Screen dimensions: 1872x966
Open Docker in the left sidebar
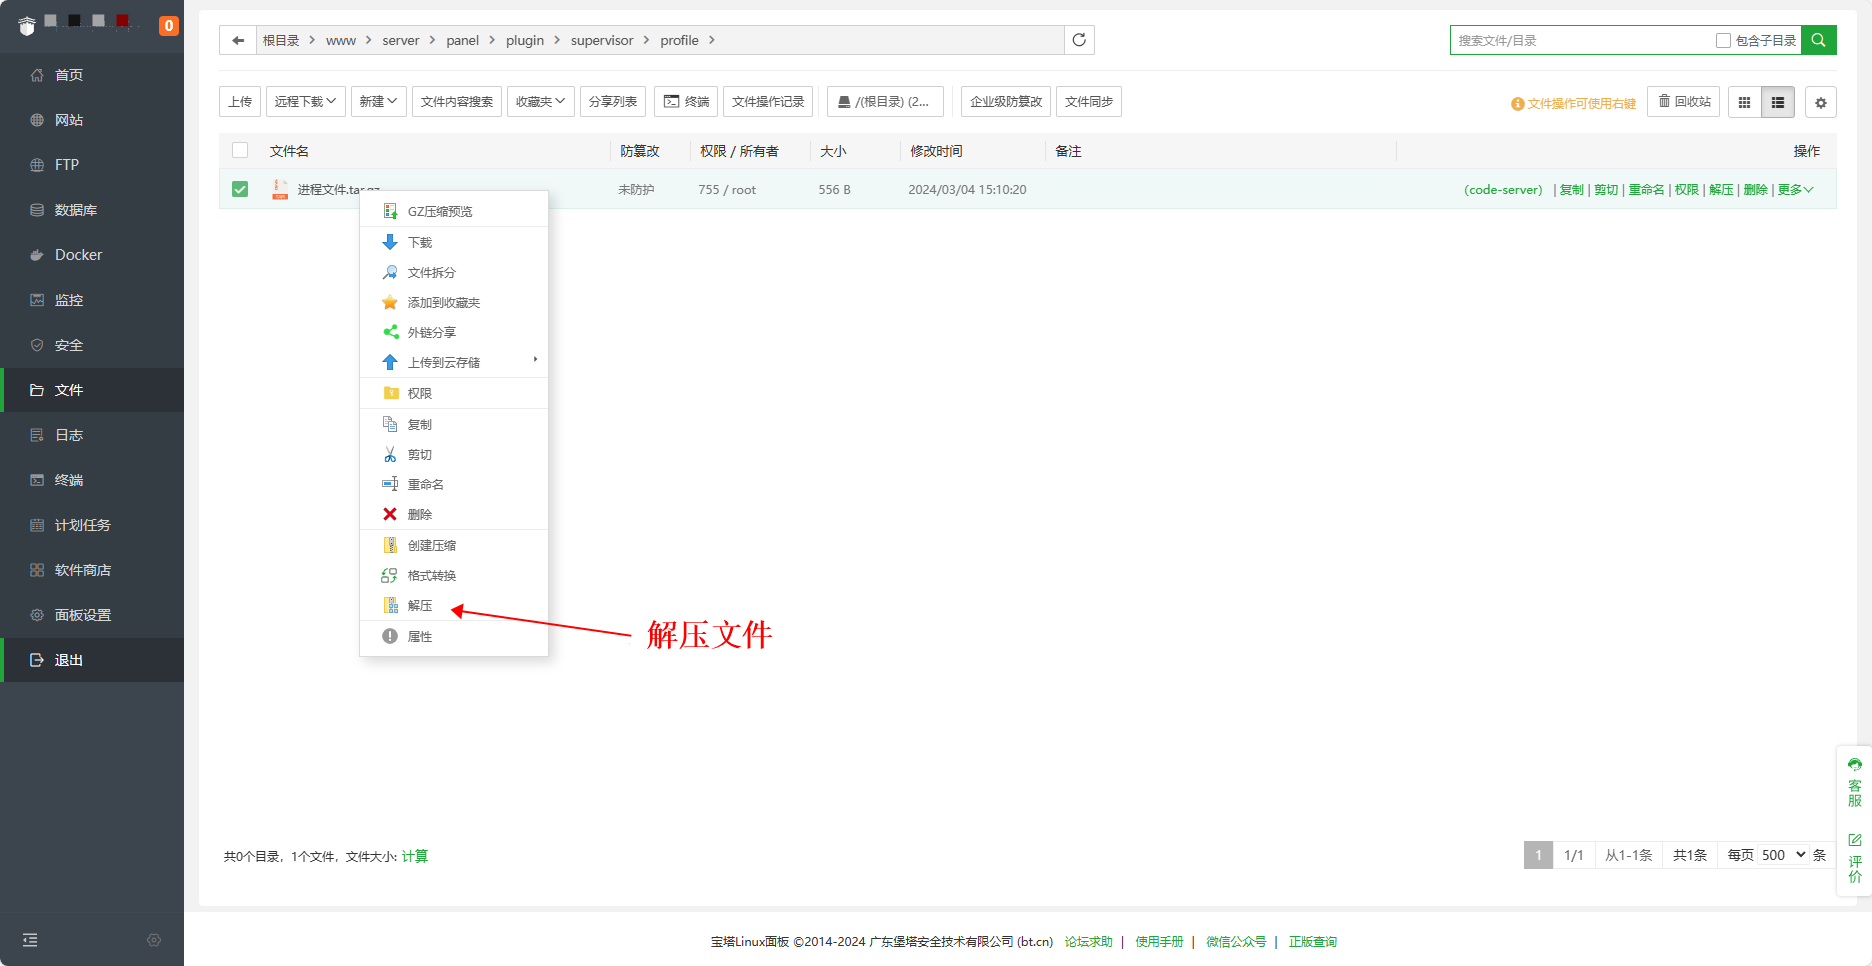78,255
